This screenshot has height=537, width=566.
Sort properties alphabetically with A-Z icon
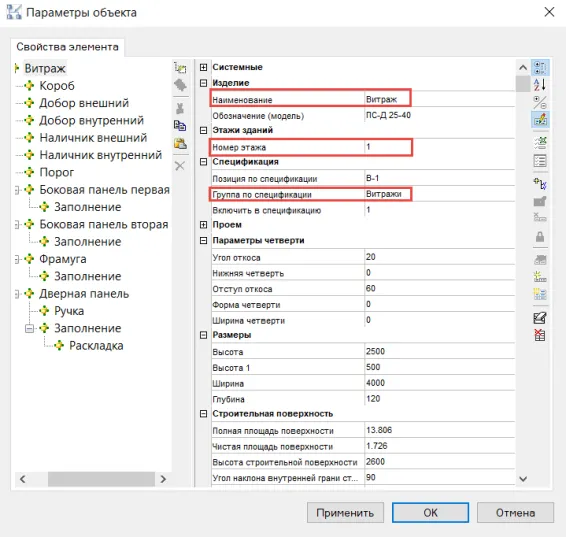coord(540,85)
